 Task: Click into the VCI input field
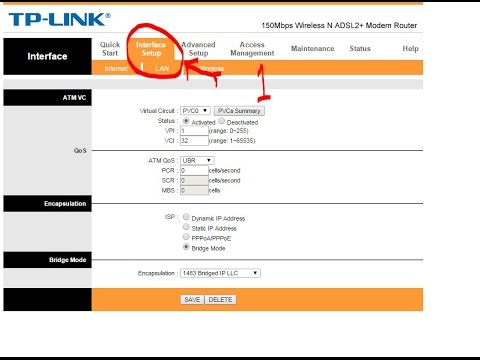194,141
